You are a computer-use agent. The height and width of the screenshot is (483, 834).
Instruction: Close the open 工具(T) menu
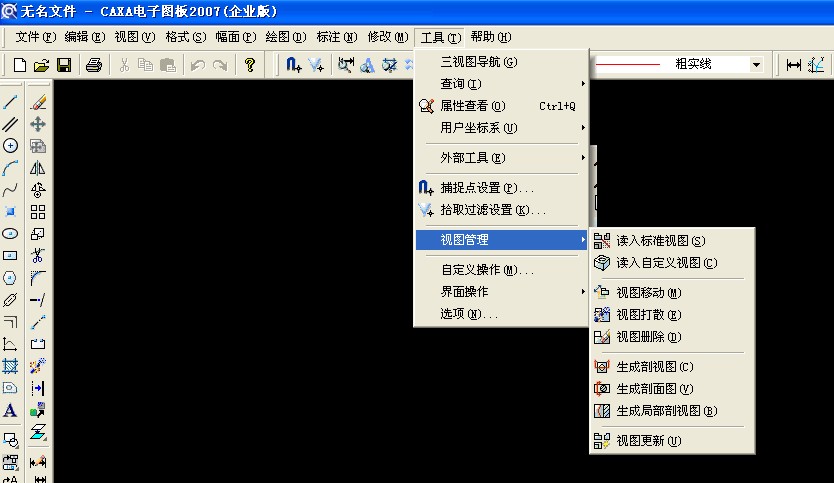coord(440,37)
